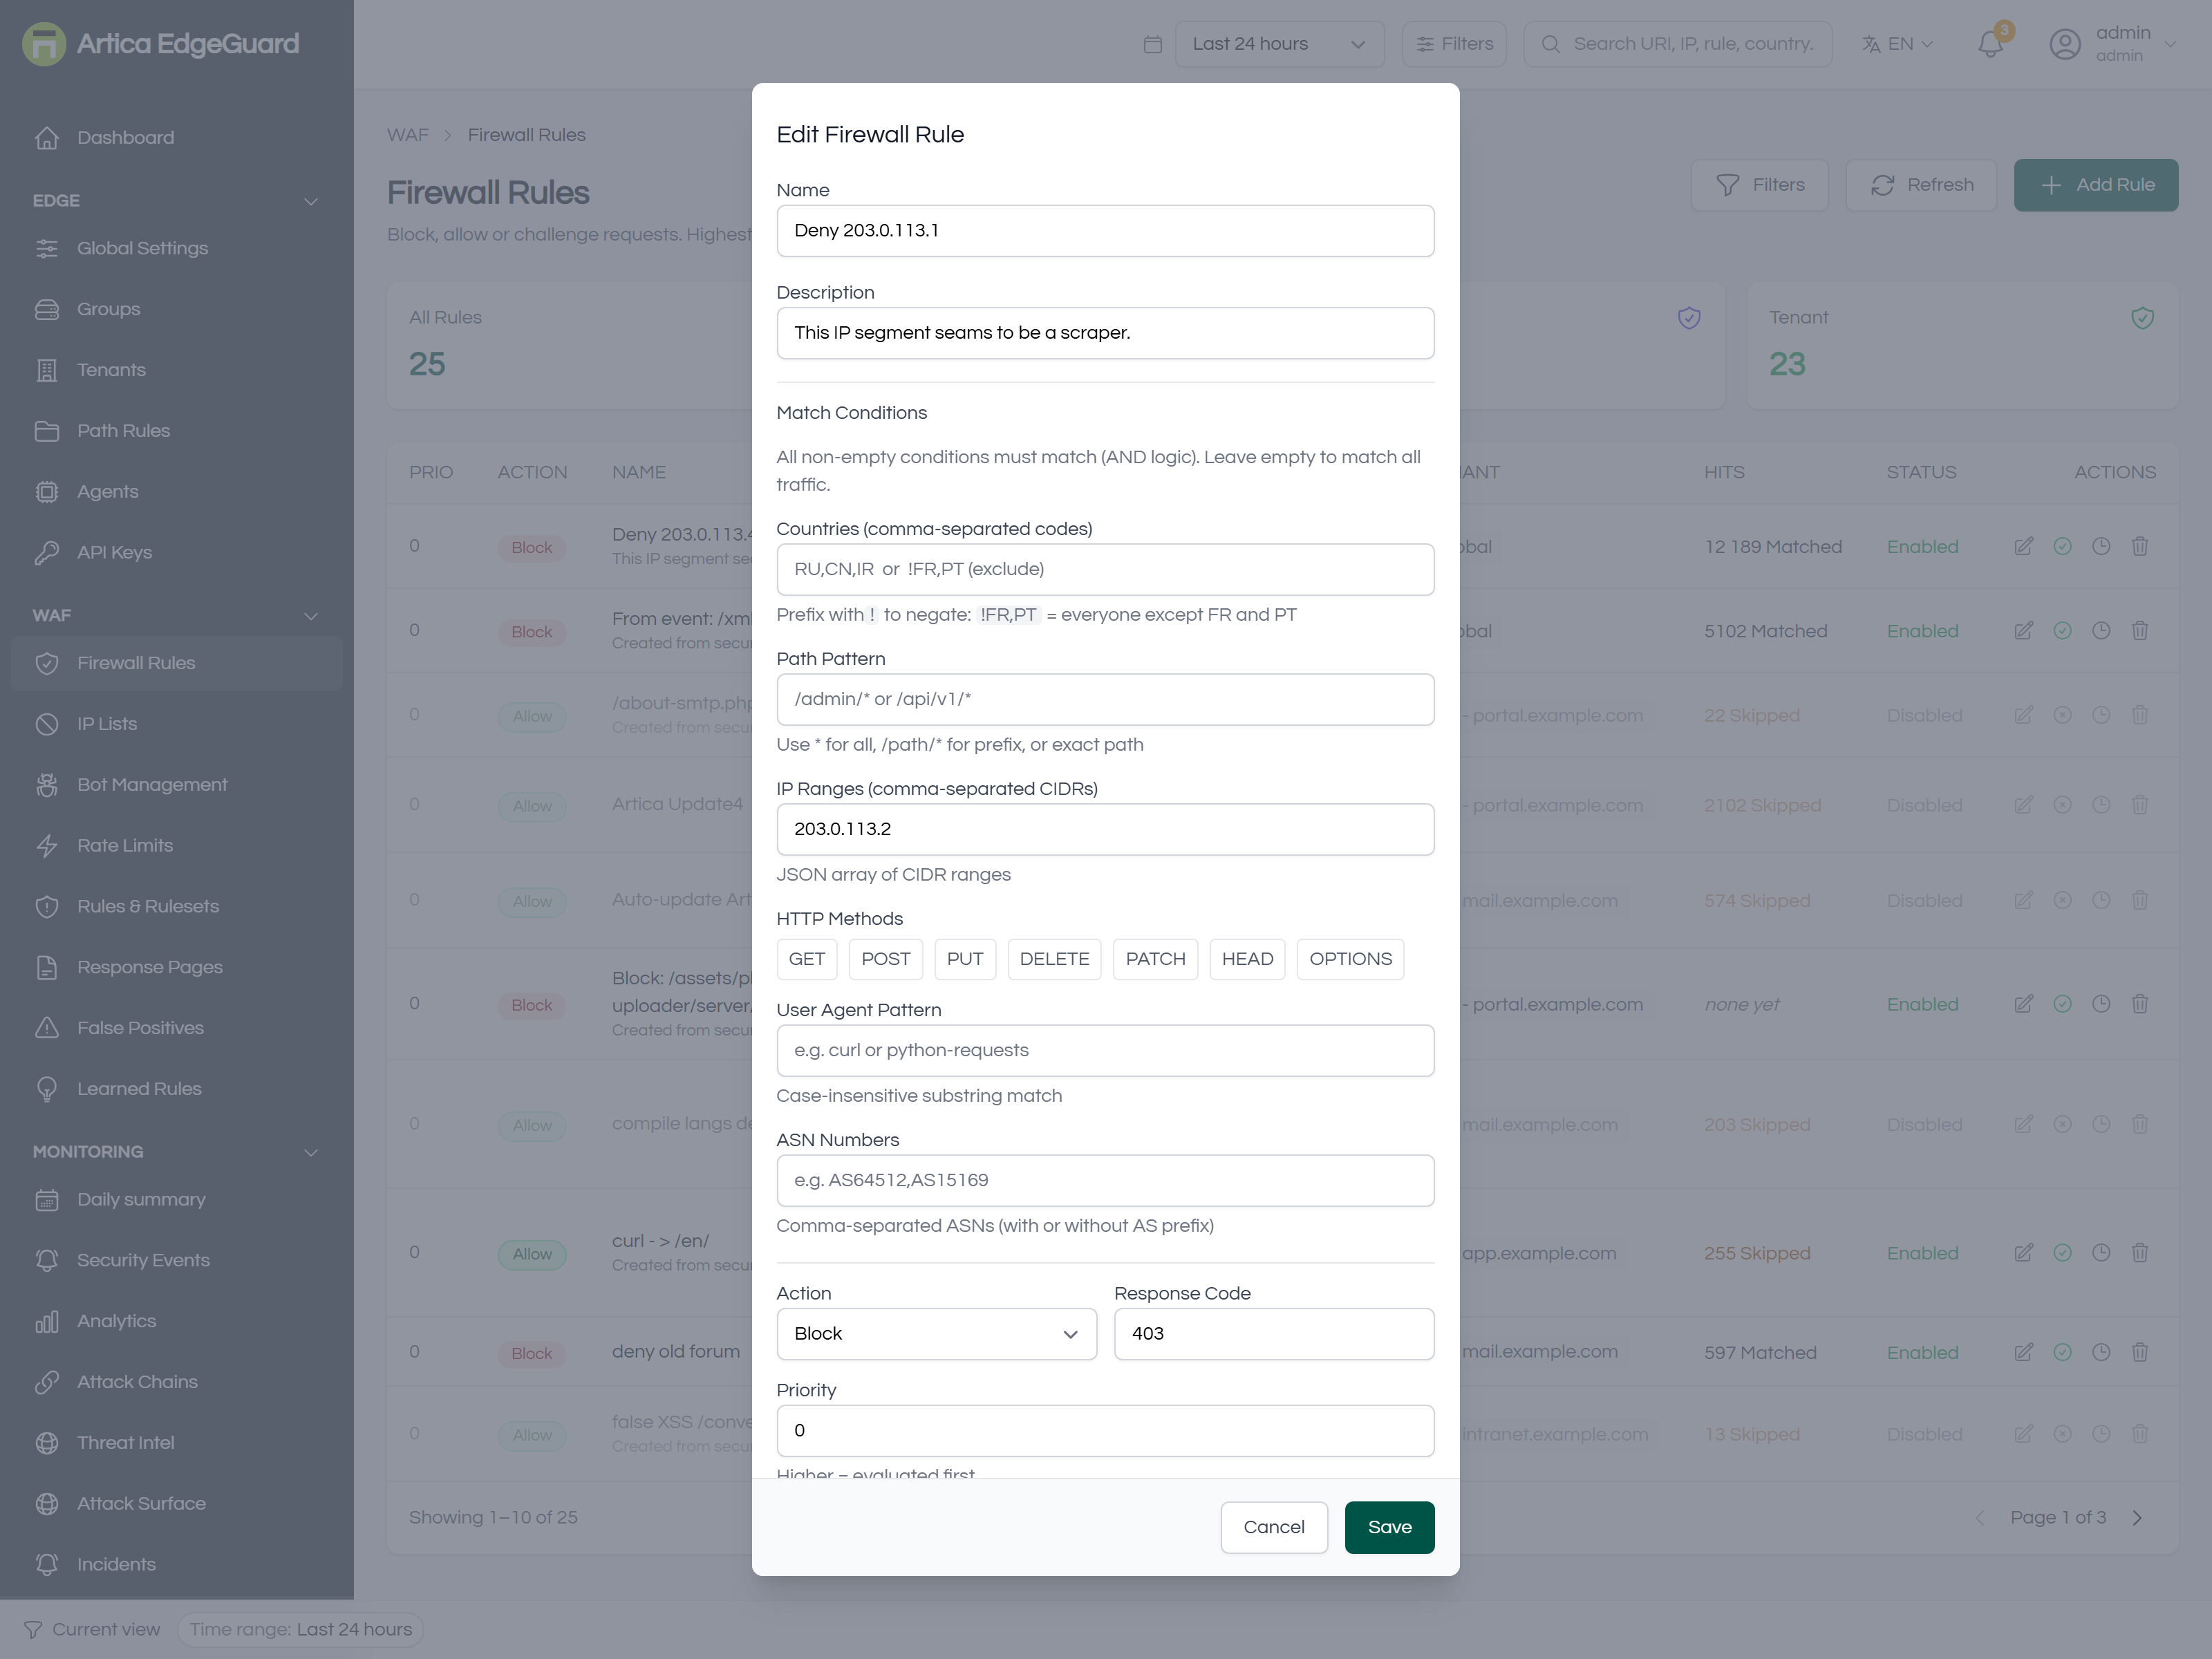This screenshot has width=2212, height=1659.
Task: Toggle the GET HTTP method
Action: coord(806,959)
